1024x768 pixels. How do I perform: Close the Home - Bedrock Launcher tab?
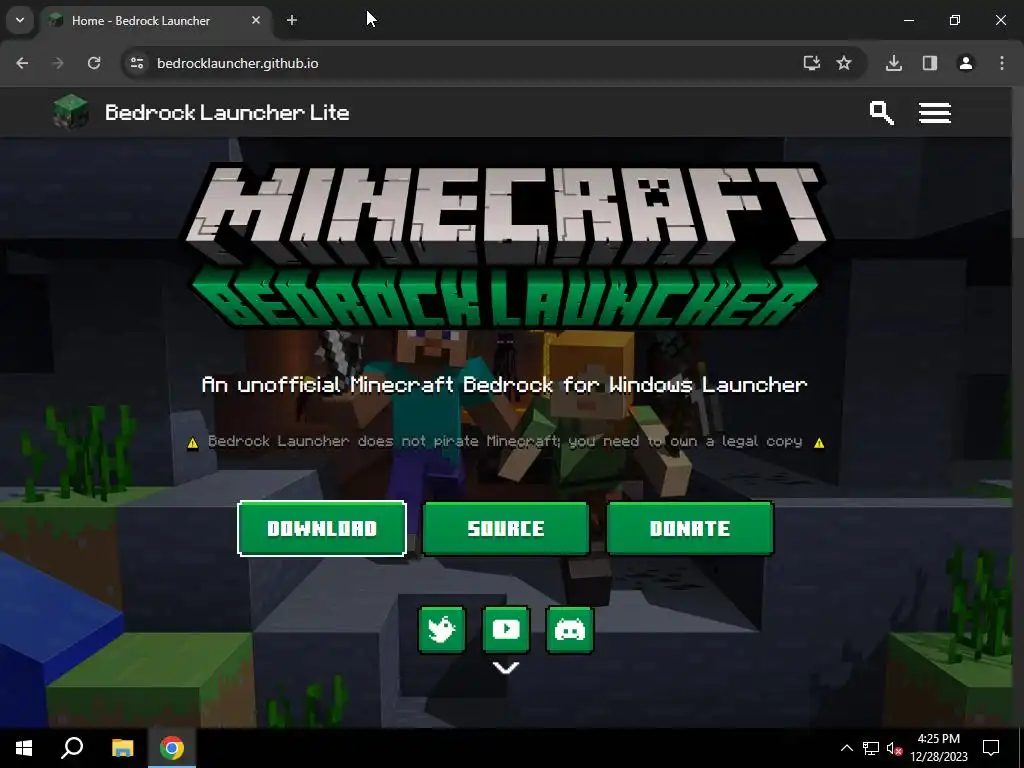click(256, 20)
